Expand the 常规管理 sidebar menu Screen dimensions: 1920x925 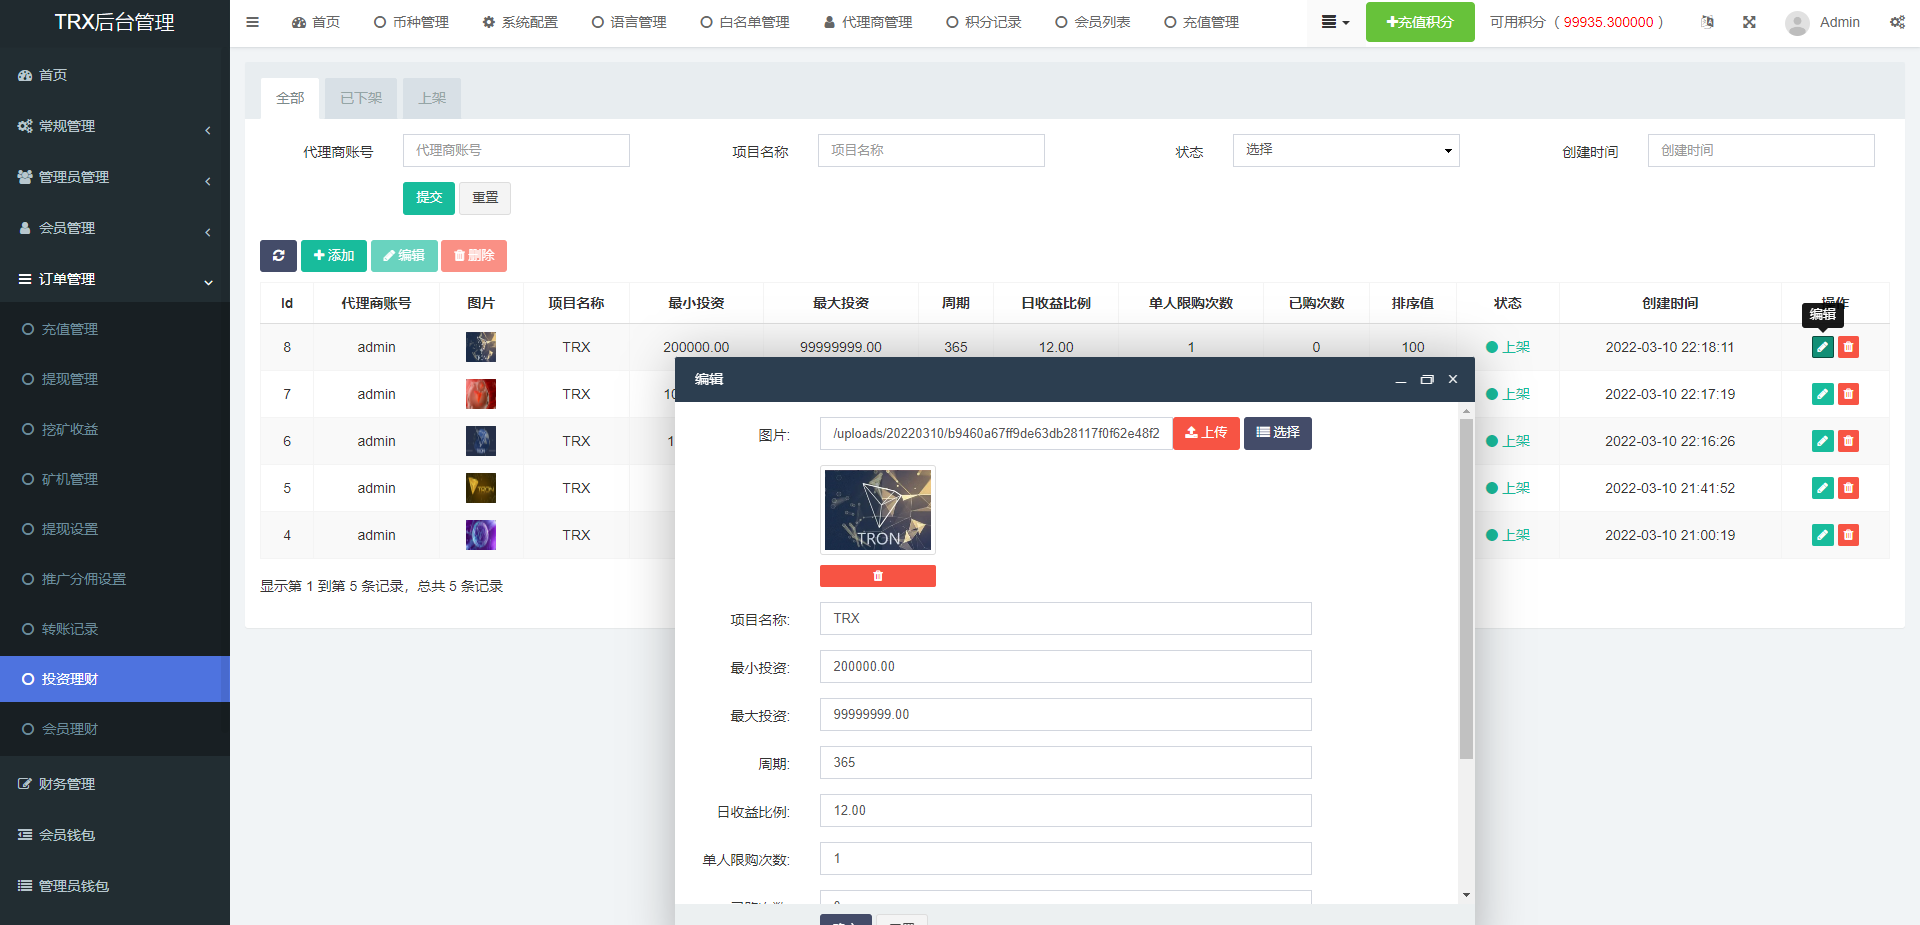click(x=114, y=126)
